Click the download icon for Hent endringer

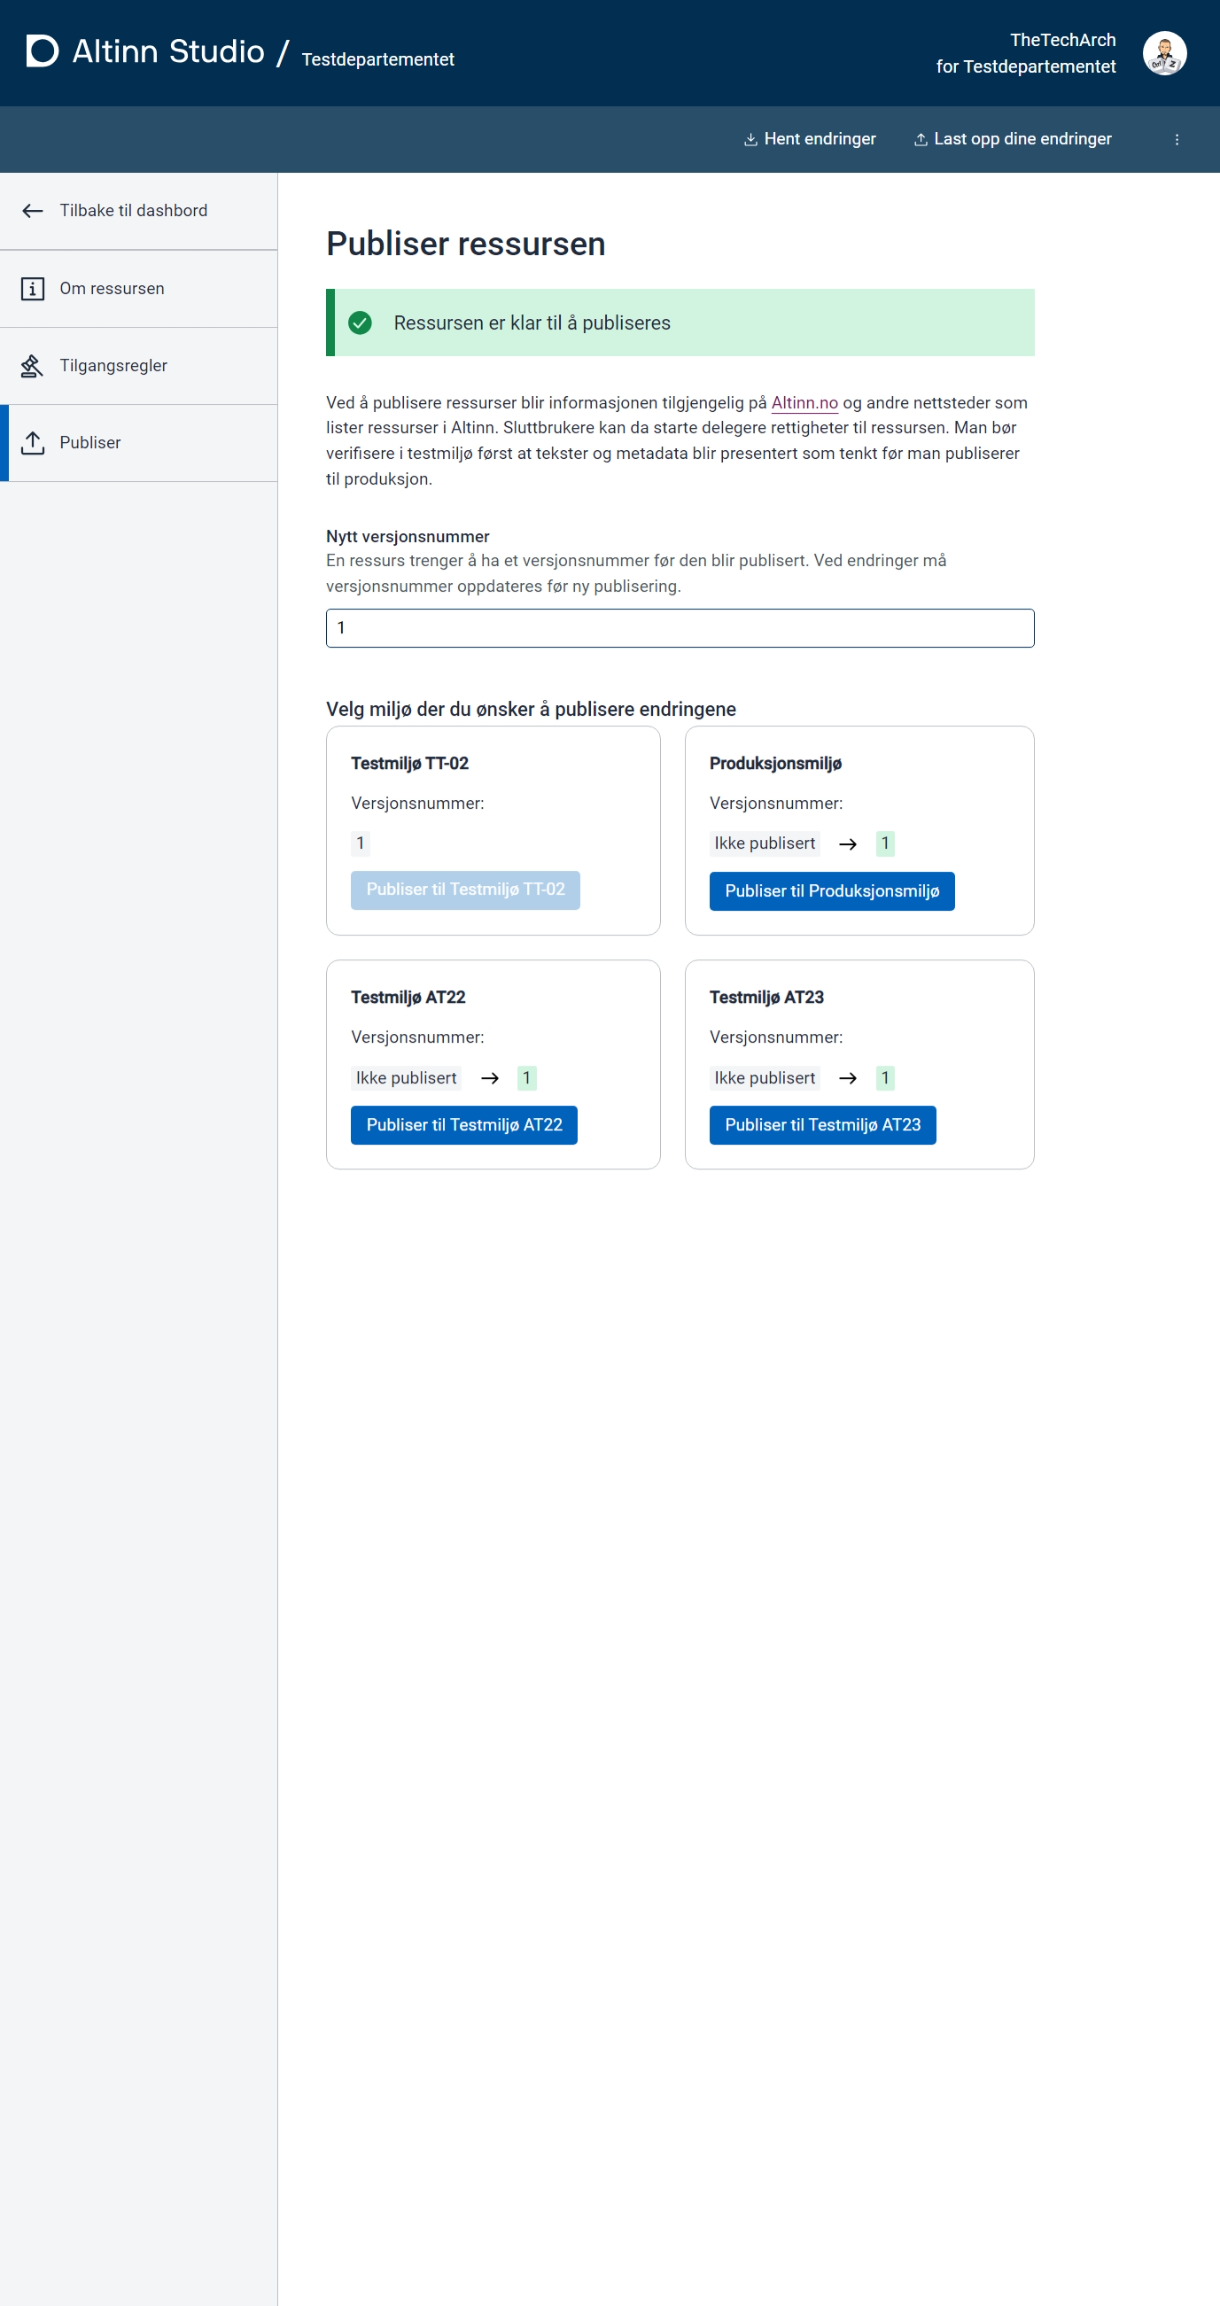click(750, 140)
